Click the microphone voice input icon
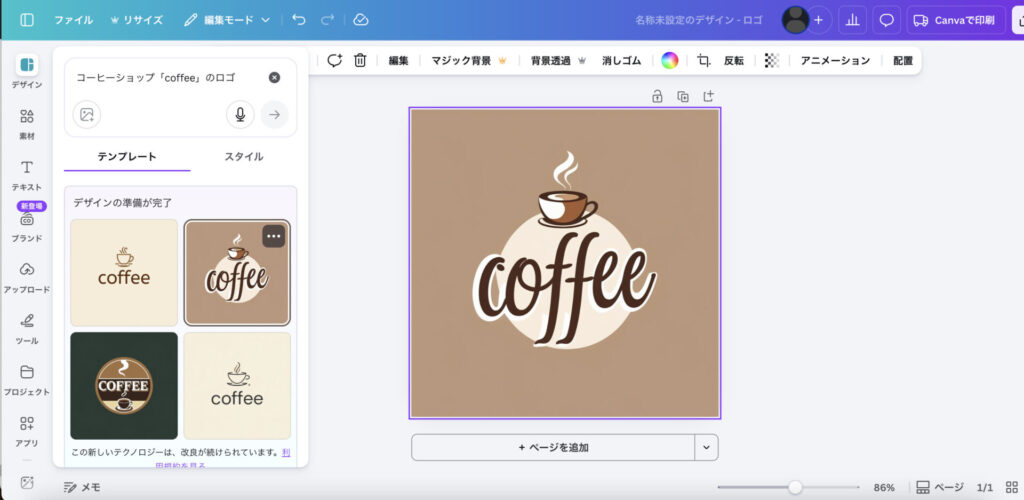 coord(239,114)
